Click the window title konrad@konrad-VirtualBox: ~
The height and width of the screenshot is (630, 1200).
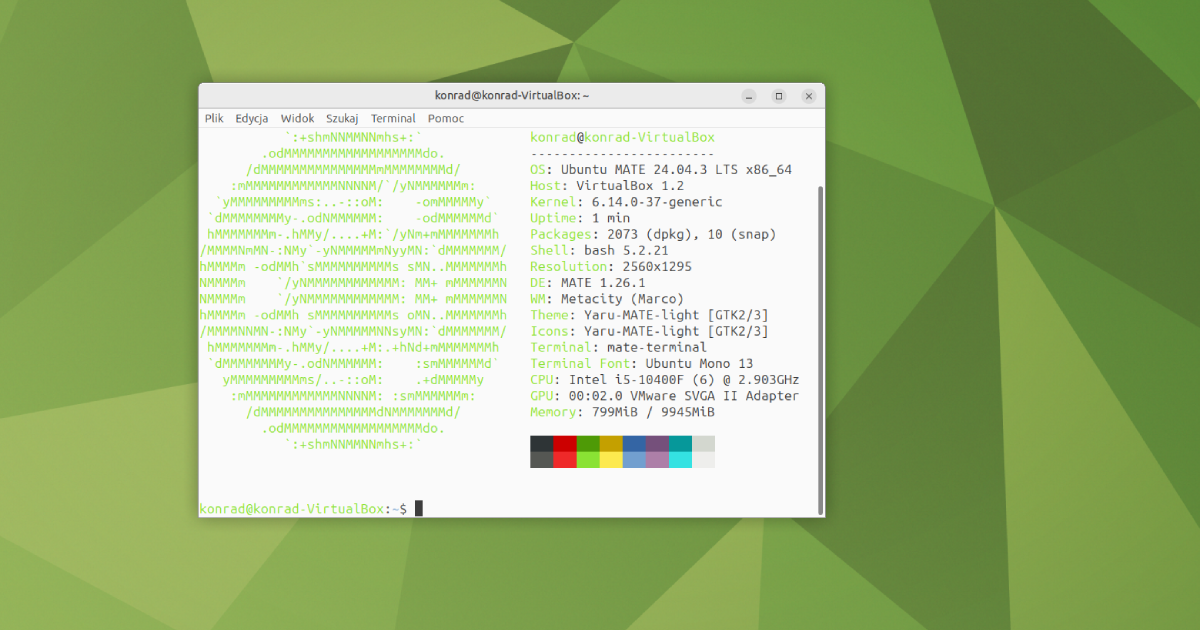coord(512,96)
